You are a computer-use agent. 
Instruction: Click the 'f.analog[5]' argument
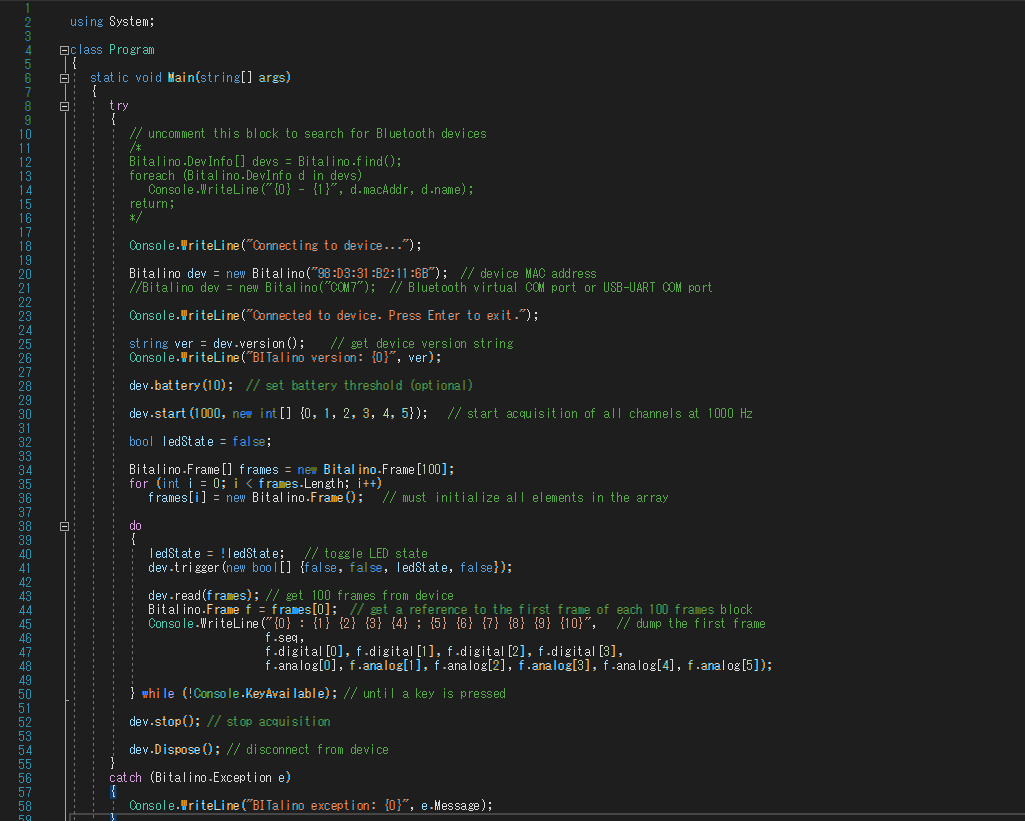(724, 666)
